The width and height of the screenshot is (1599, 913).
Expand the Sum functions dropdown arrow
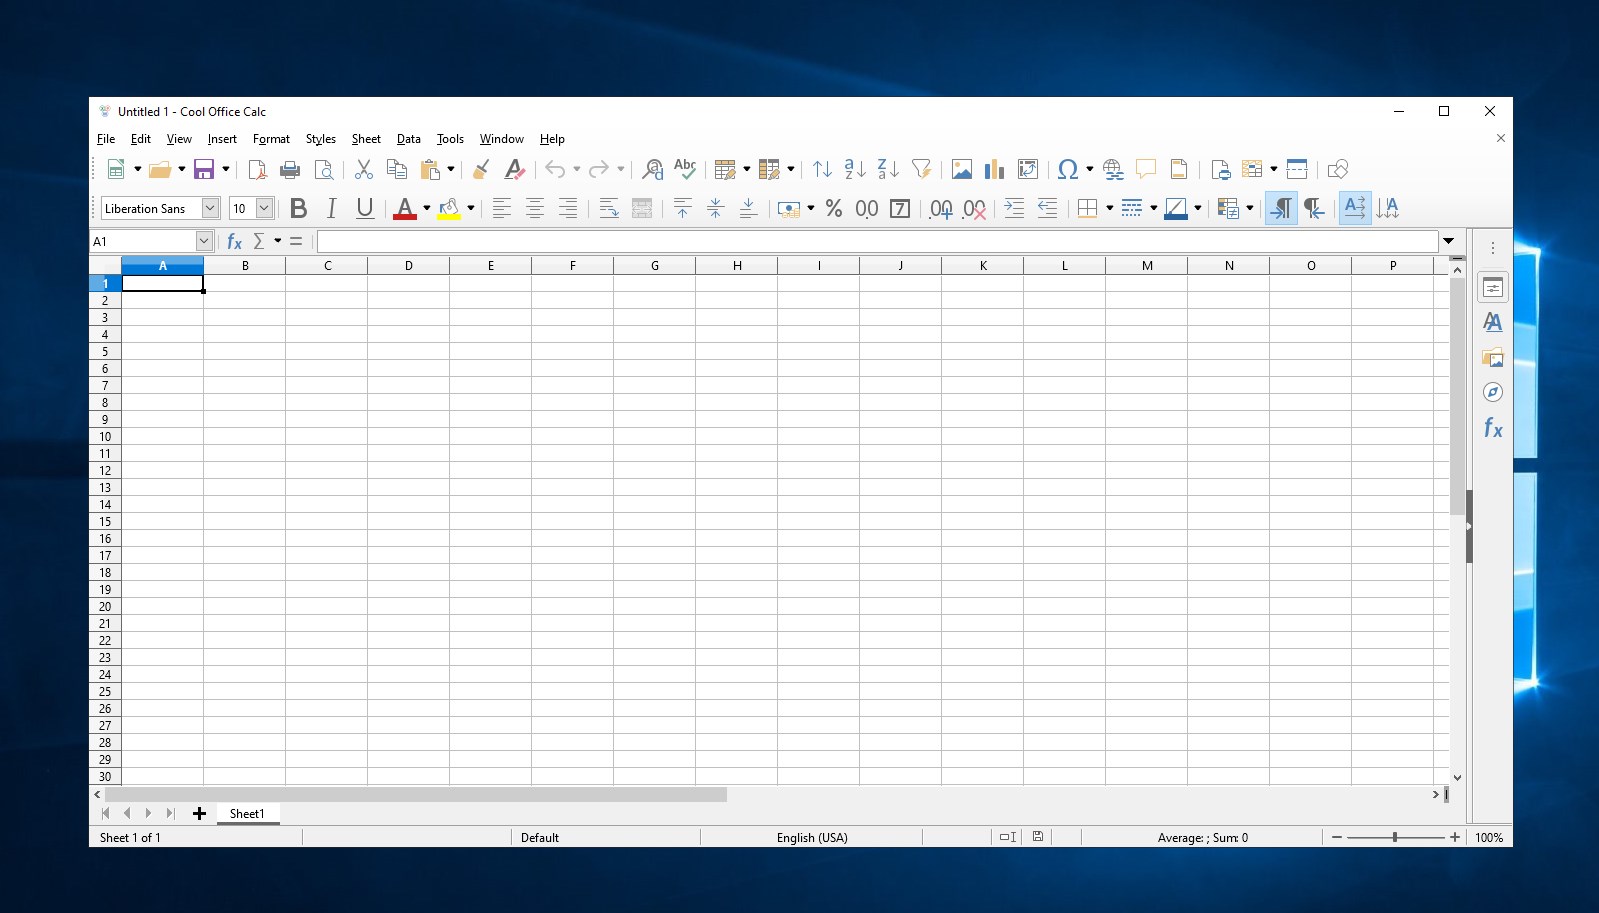[278, 241]
